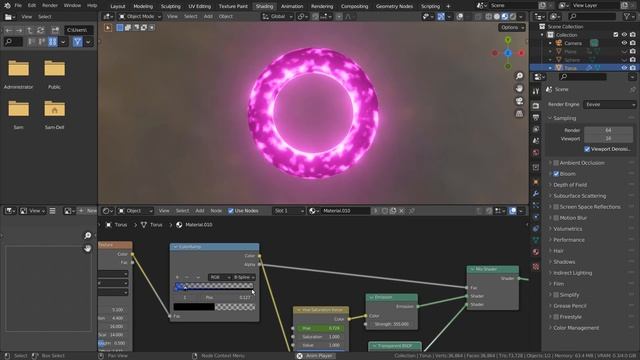Open Object Mode dropdown in viewport
The image size is (640, 360).
pos(140,17)
